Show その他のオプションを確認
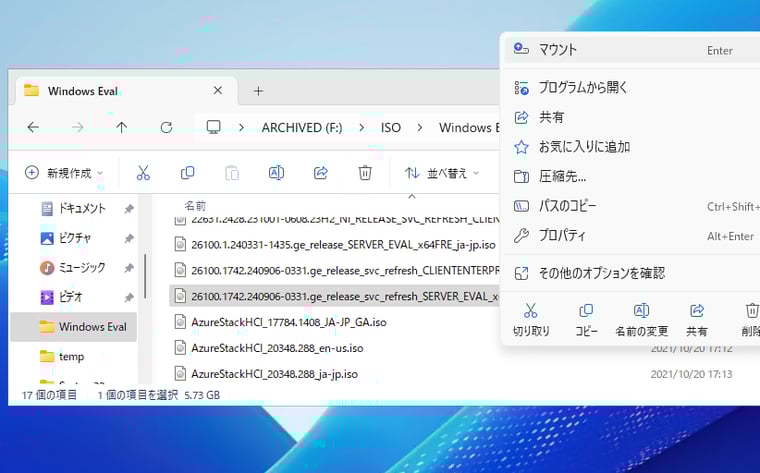Screen dimensions: 760x473 coord(632,273)
